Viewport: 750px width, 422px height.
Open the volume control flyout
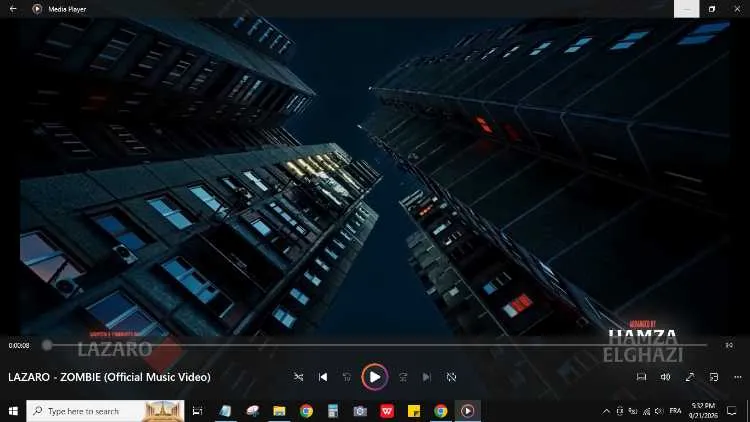tap(665, 377)
